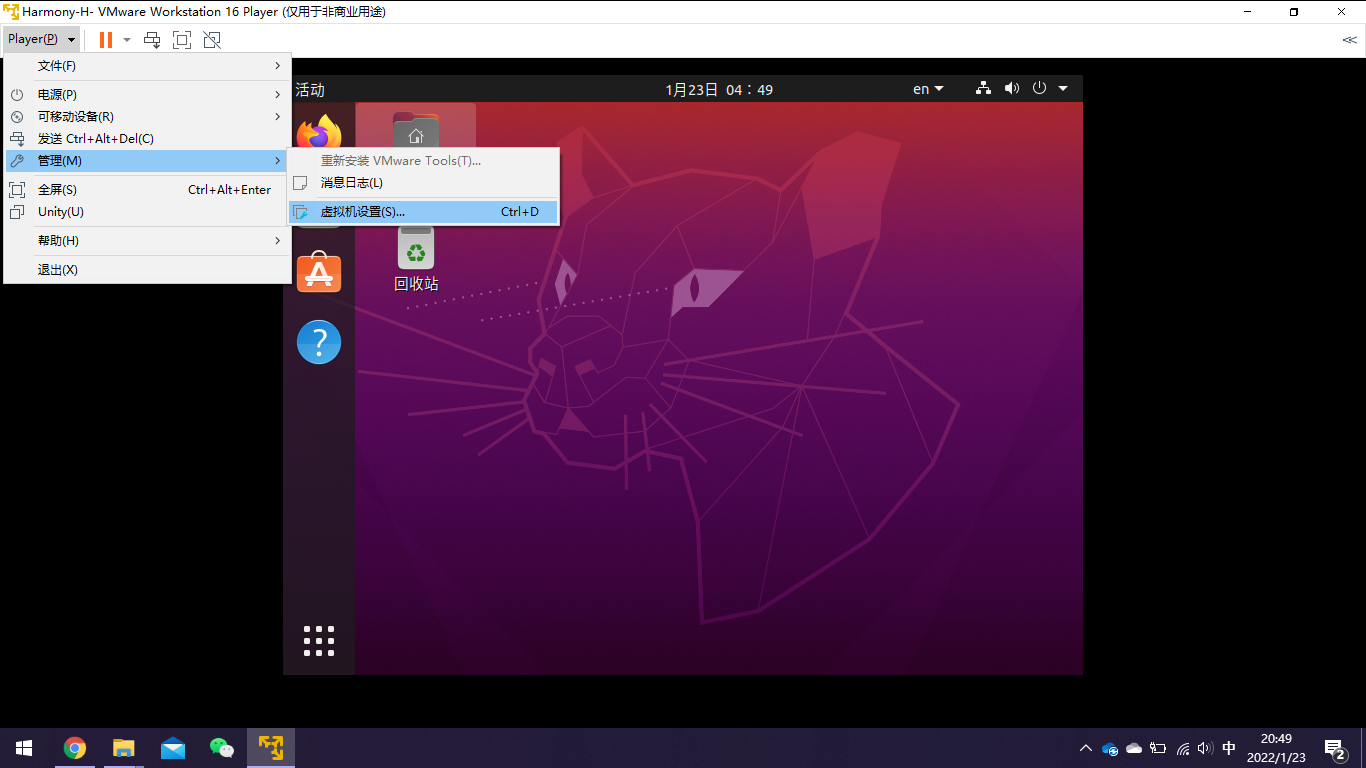Click the Windows volume tray icon
Viewport: 1366px width, 768px height.
[x=1205, y=748]
